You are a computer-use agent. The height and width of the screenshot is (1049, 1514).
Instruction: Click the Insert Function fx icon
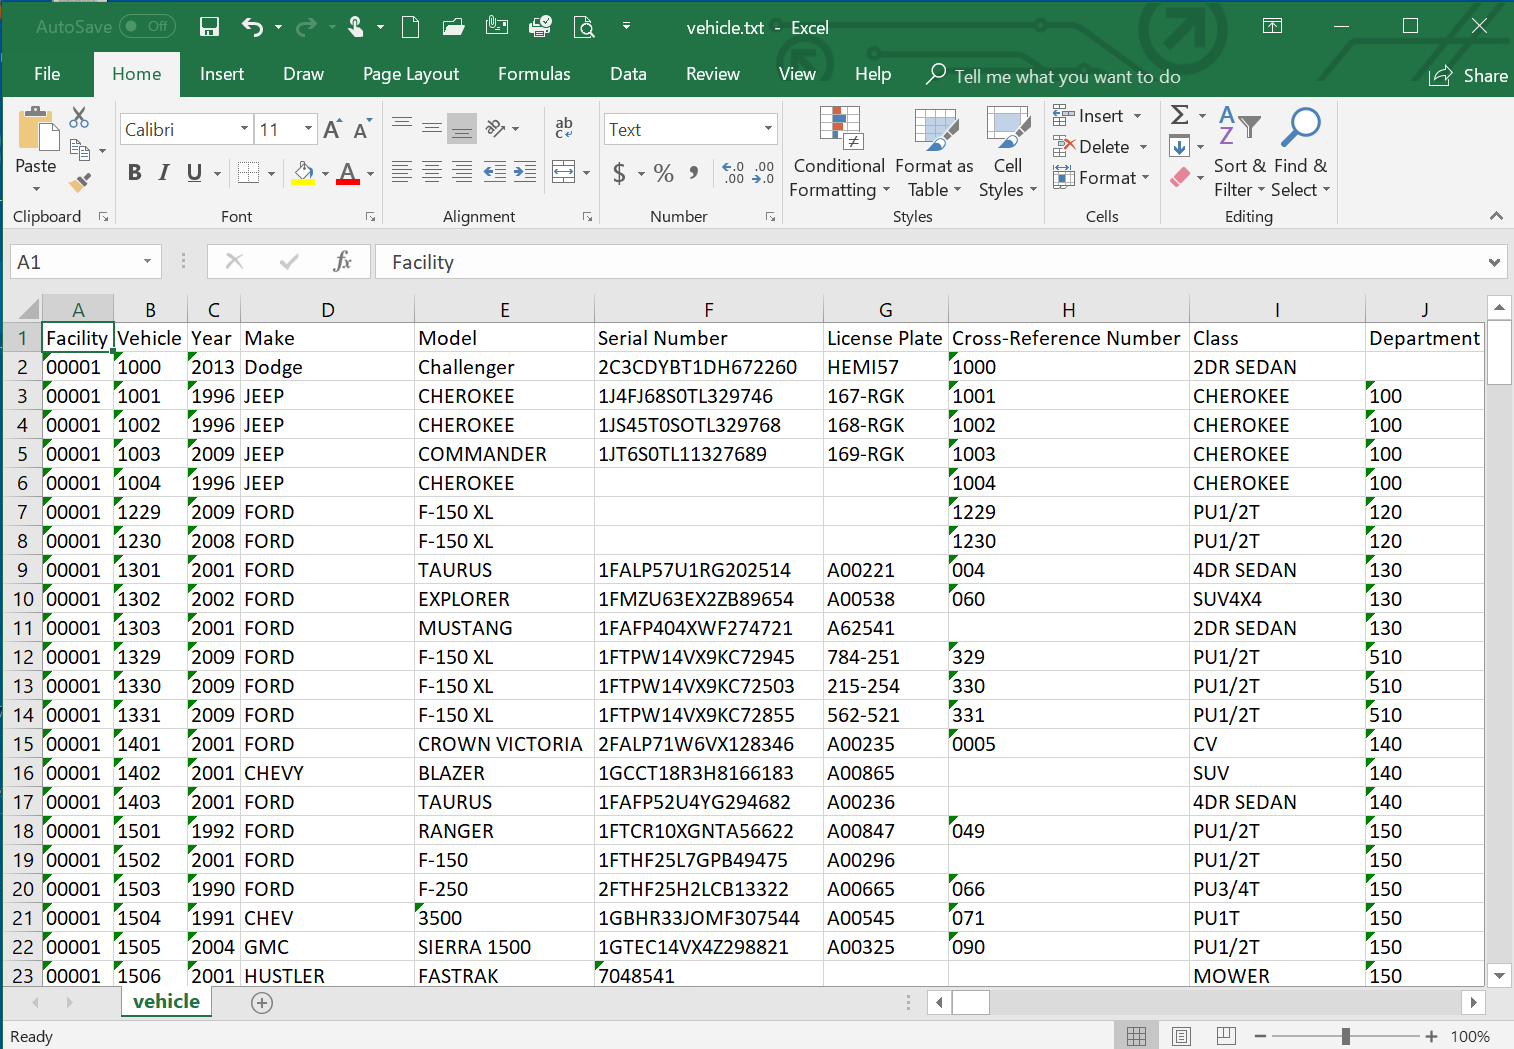click(x=342, y=262)
